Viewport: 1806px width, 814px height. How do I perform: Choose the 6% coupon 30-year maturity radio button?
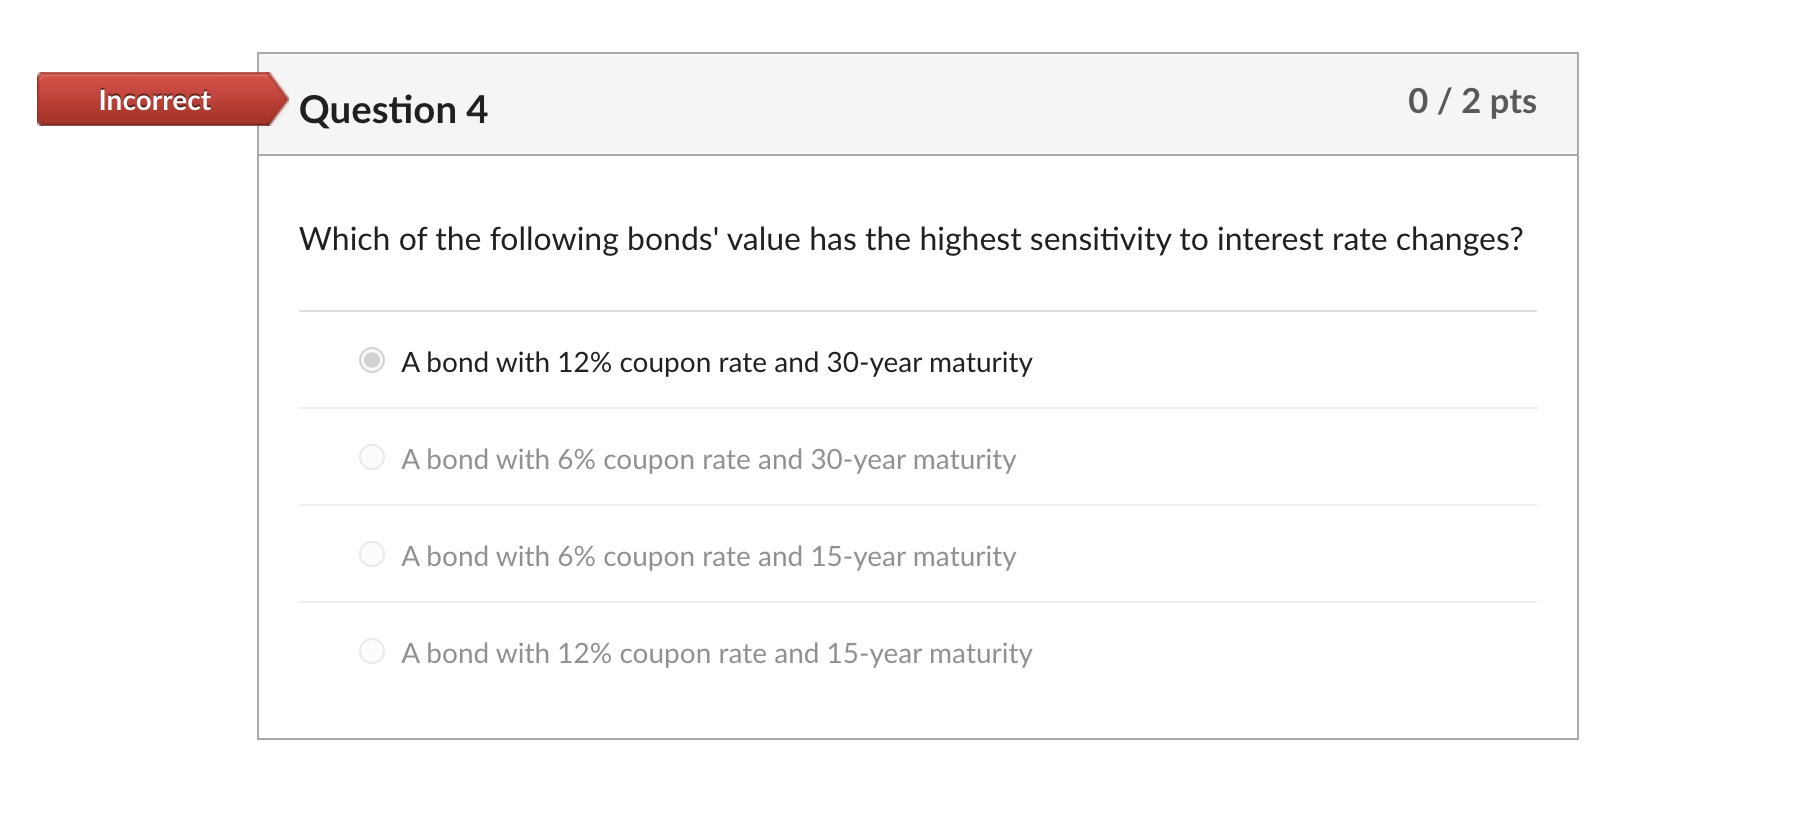point(372,457)
